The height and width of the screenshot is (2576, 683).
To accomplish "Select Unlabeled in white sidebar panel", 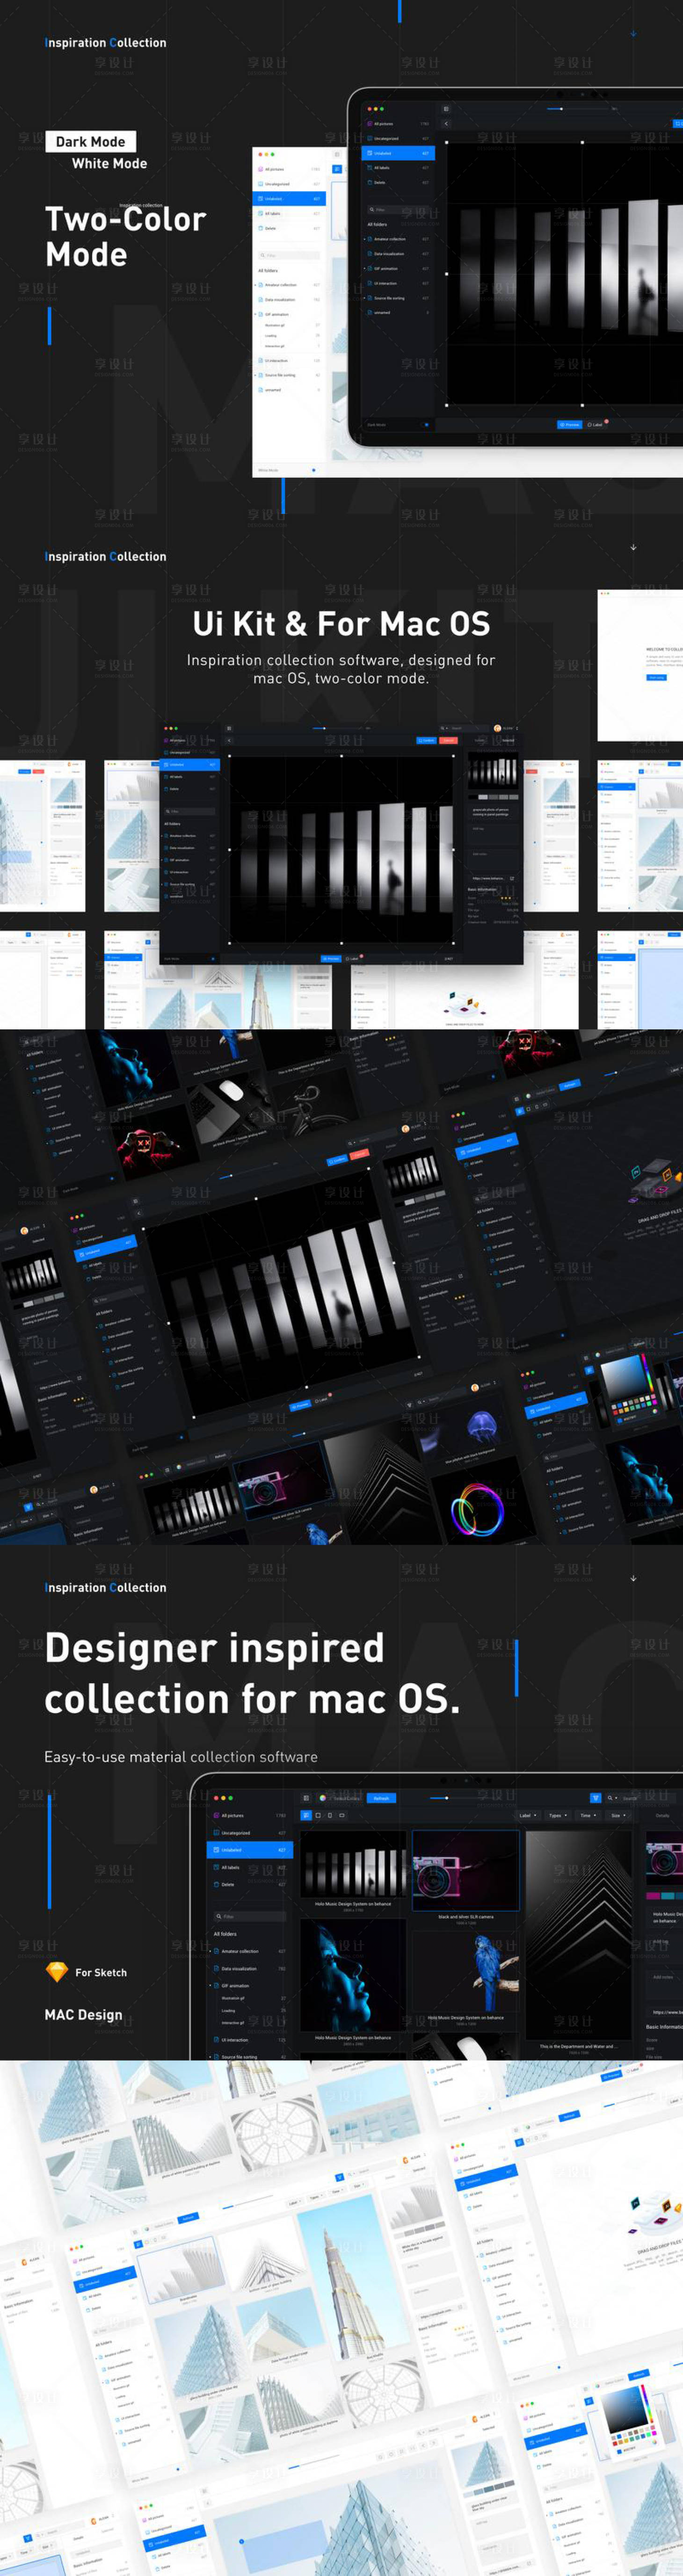I will pyautogui.click(x=289, y=199).
